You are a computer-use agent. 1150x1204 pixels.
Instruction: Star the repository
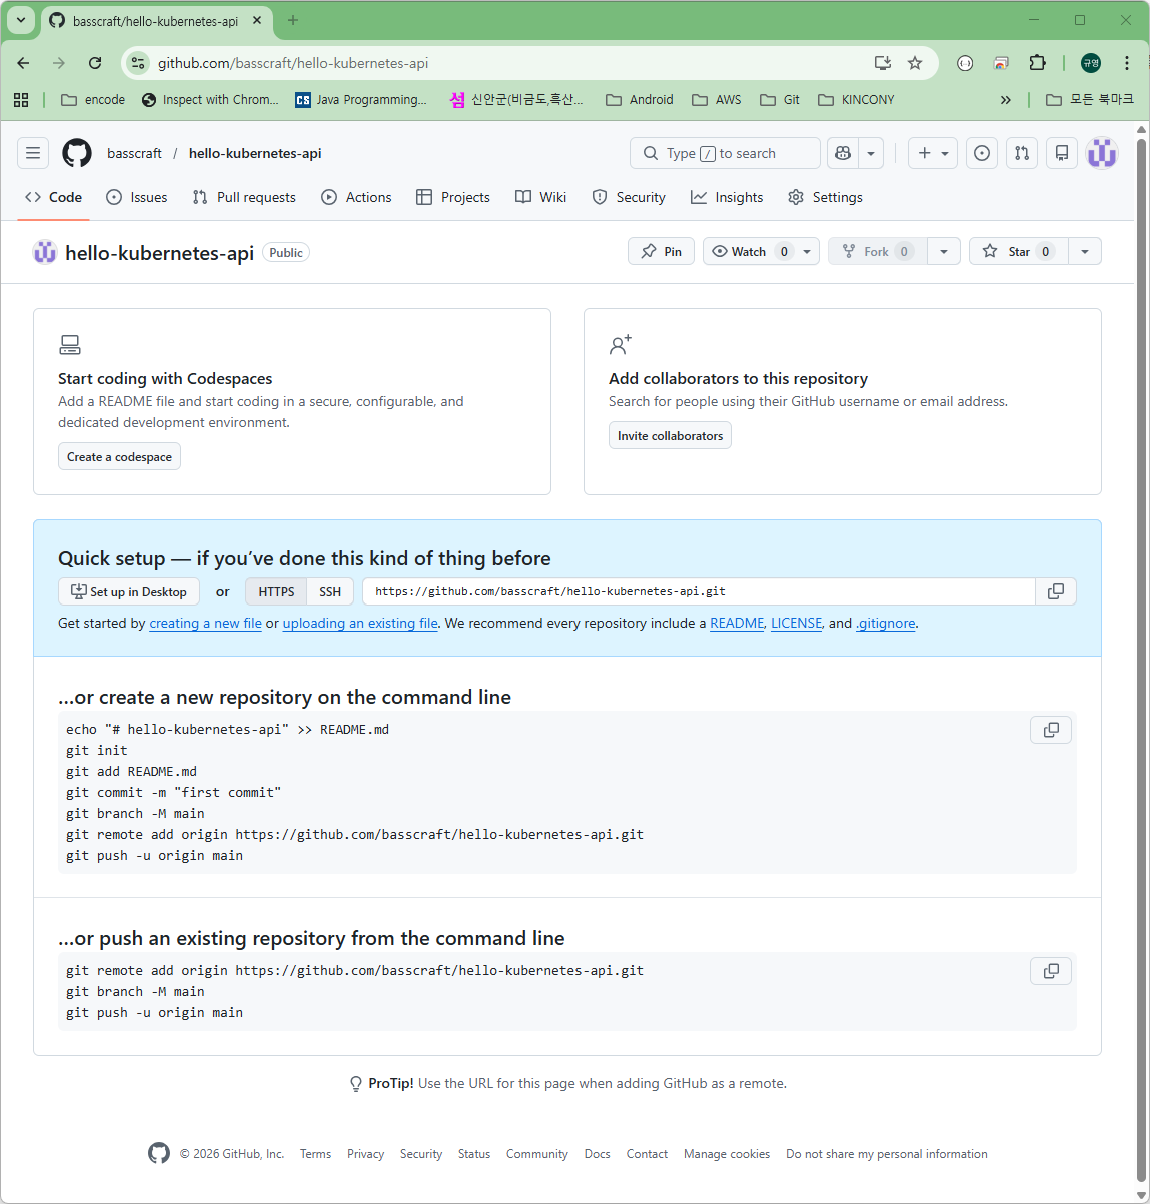(1018, 251)
